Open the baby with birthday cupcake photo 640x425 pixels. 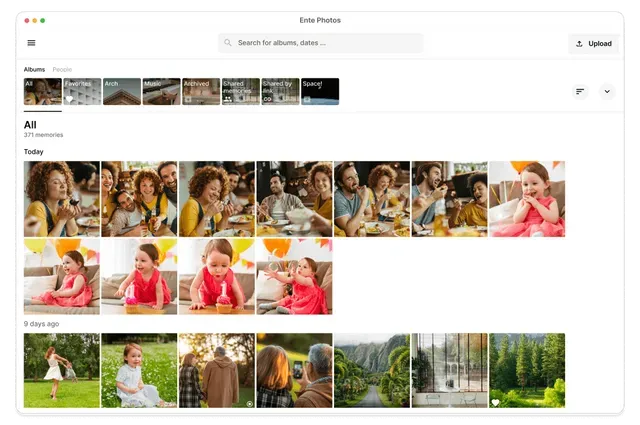(x=217, y=276)
